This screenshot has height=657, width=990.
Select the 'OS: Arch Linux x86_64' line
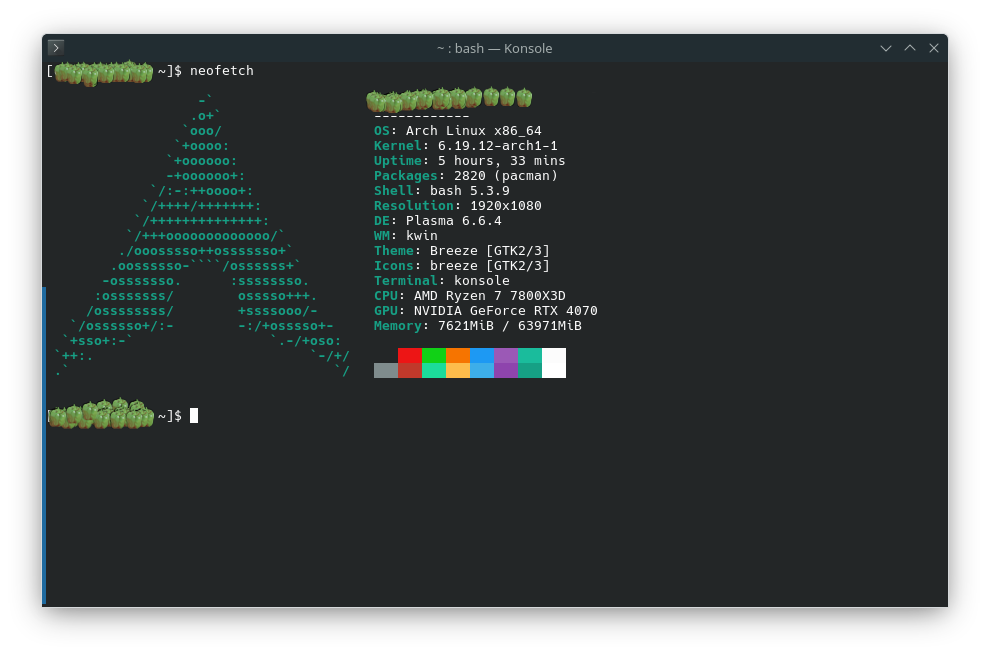pyautogui.click(x=458, y=131)
